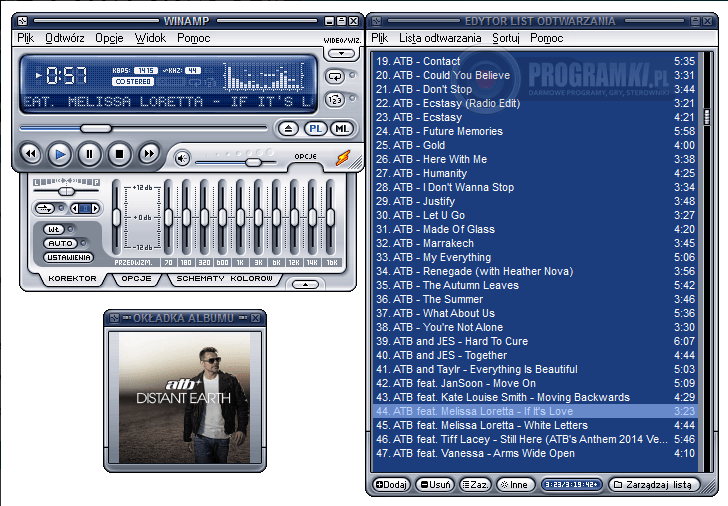
Task: Select track 32. ATB - Marrakech
Action: [x=535, y=243]
